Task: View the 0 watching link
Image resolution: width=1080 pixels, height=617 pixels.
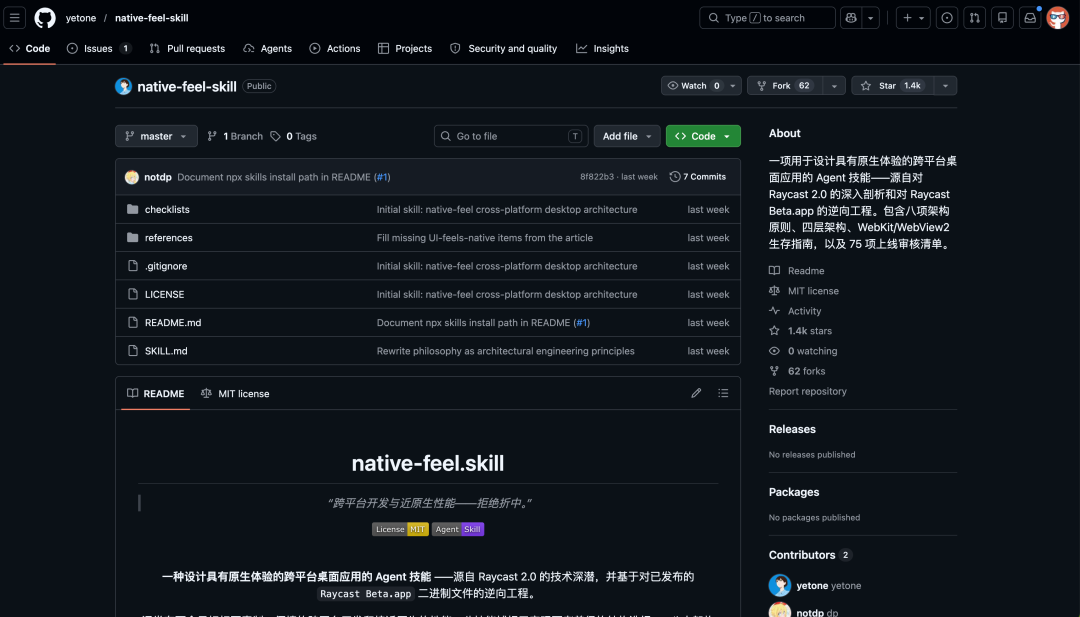Action: 803,351
